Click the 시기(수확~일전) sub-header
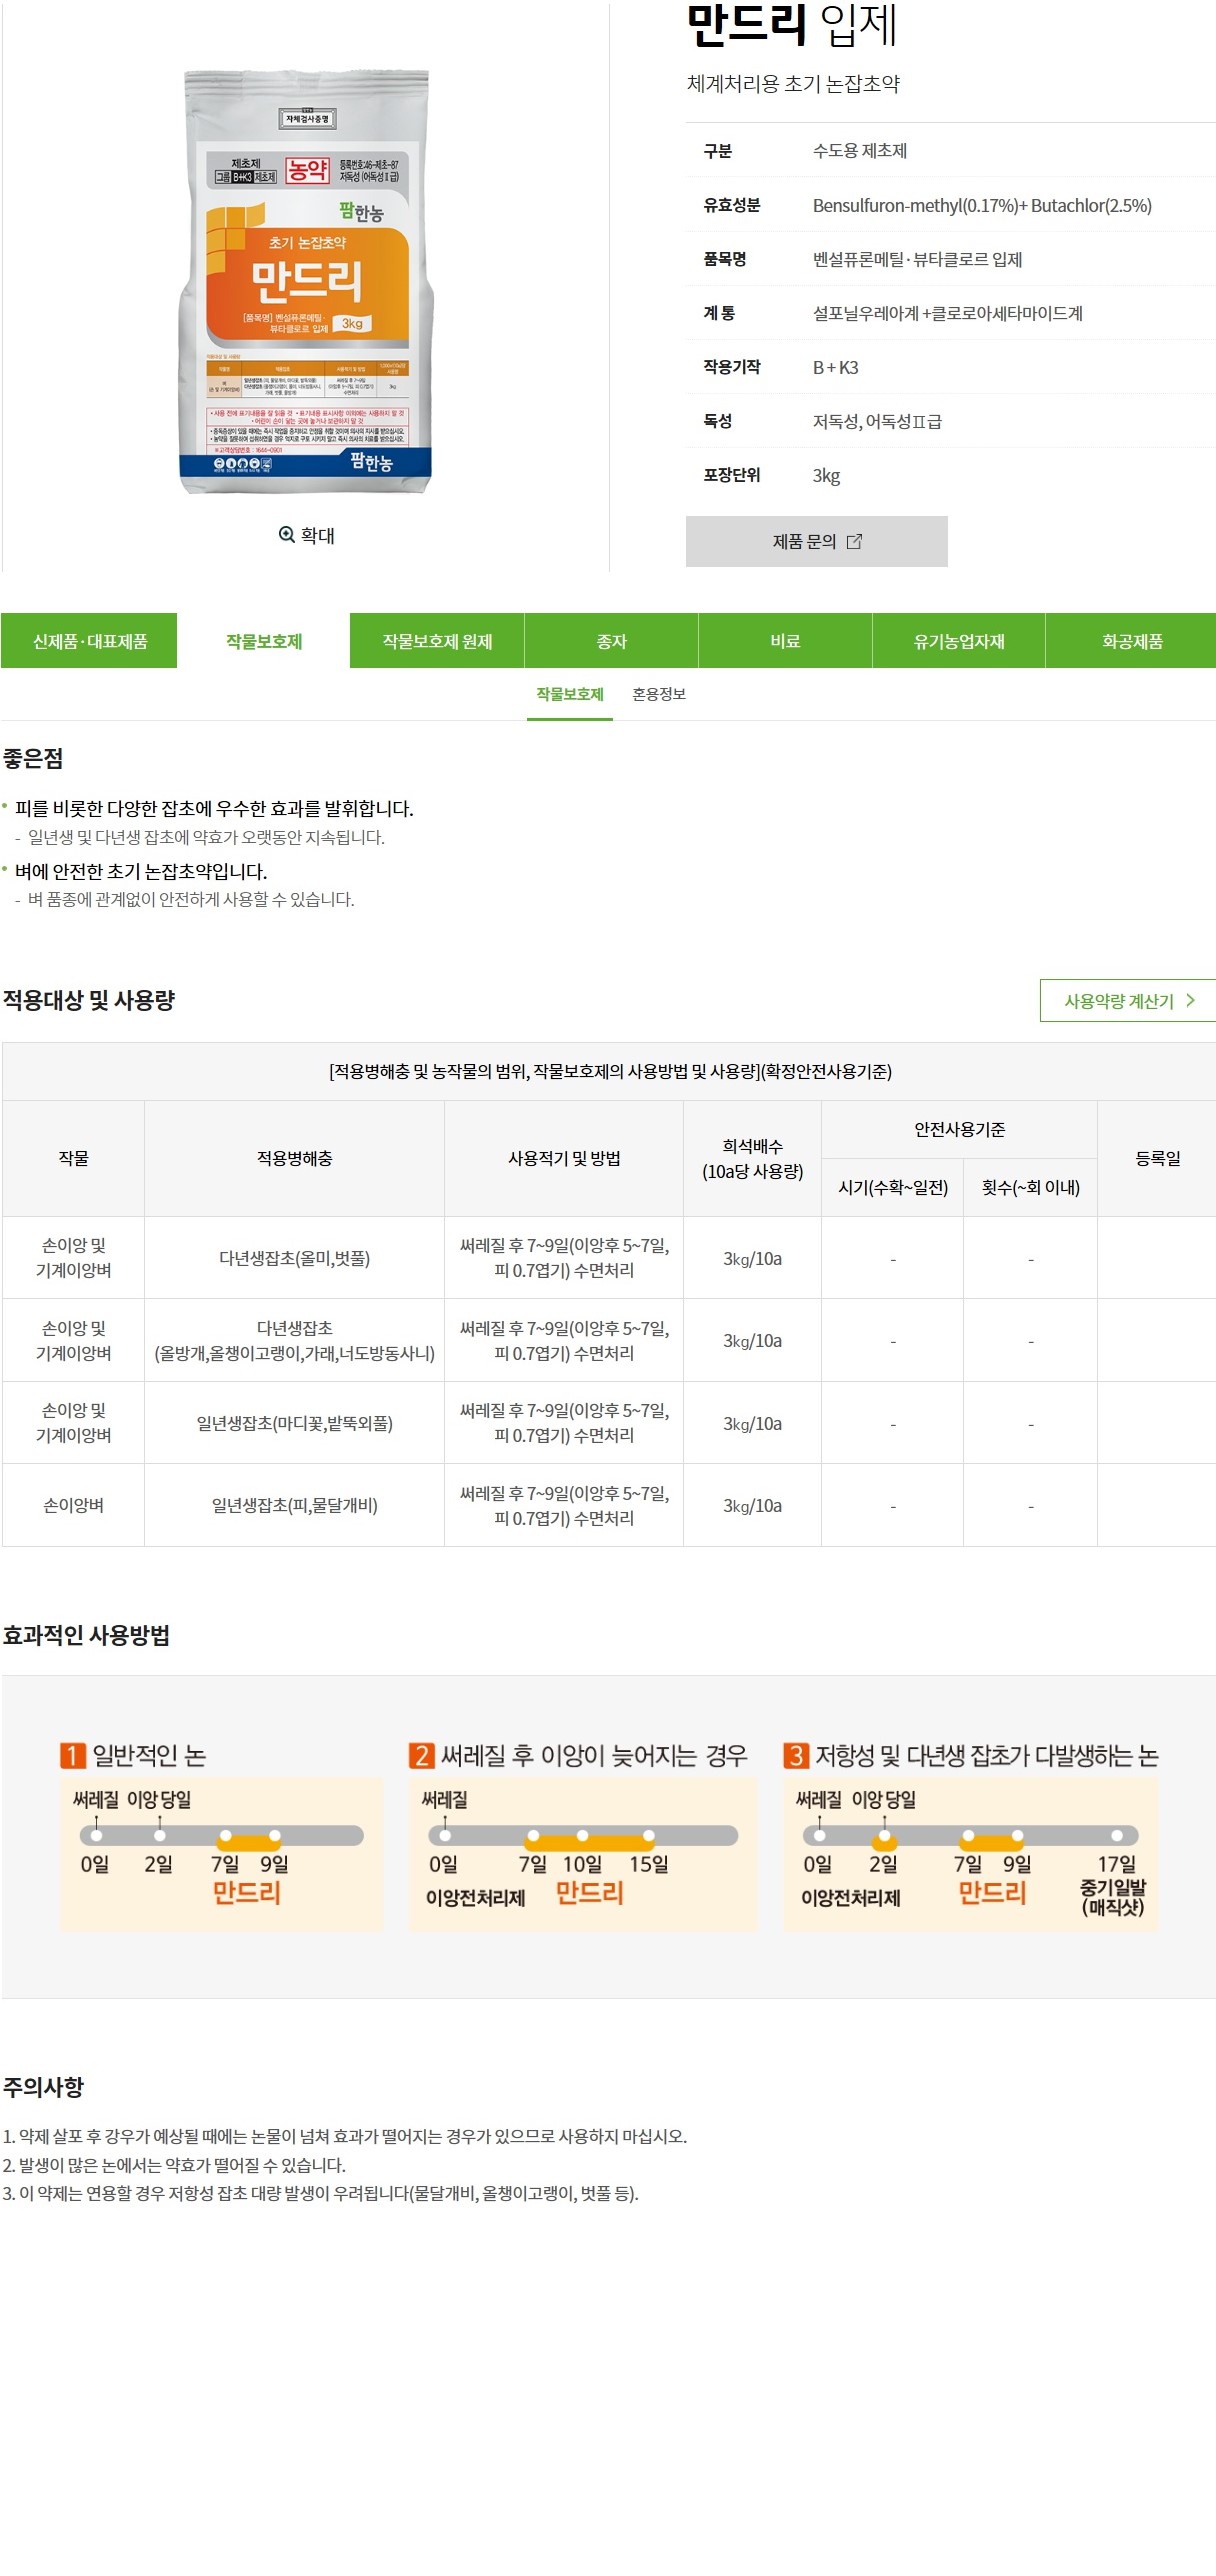The width and height of the screenshot is (1216, 2576). click(892, 1188)
